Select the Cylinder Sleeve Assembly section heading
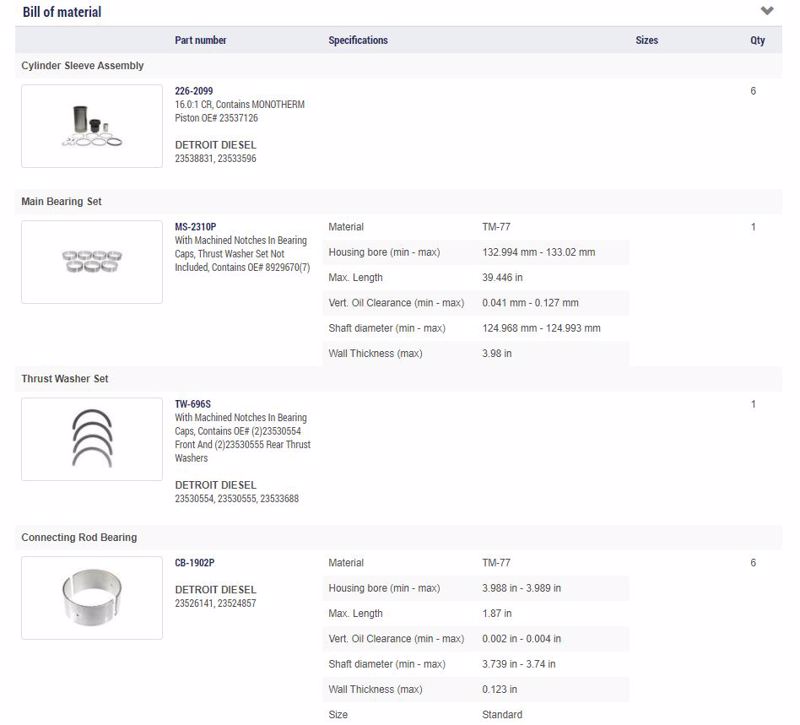The image size is (800, 725). point(83,66)
